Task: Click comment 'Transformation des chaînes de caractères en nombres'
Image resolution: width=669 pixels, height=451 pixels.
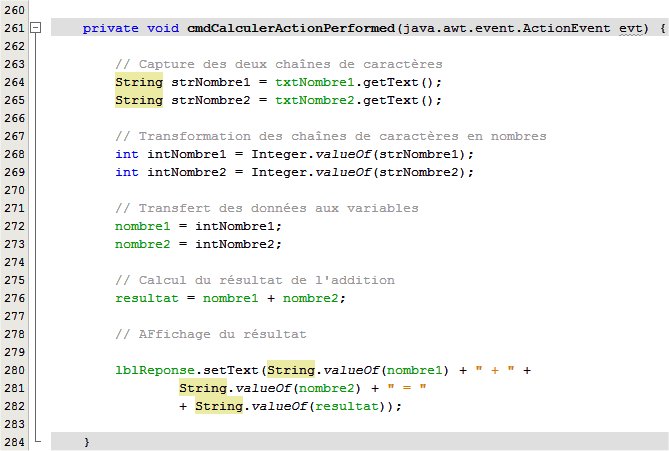Action: point(331,136)
